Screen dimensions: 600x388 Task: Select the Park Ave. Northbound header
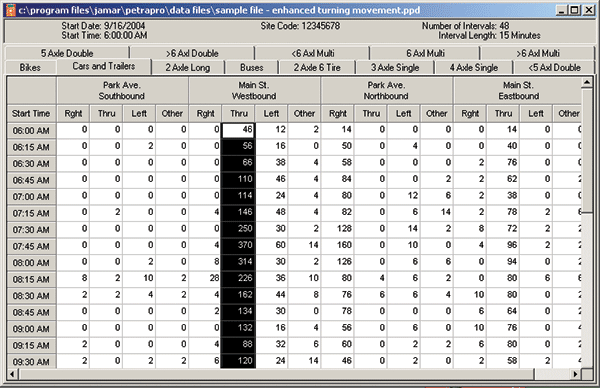coord(386,90)
